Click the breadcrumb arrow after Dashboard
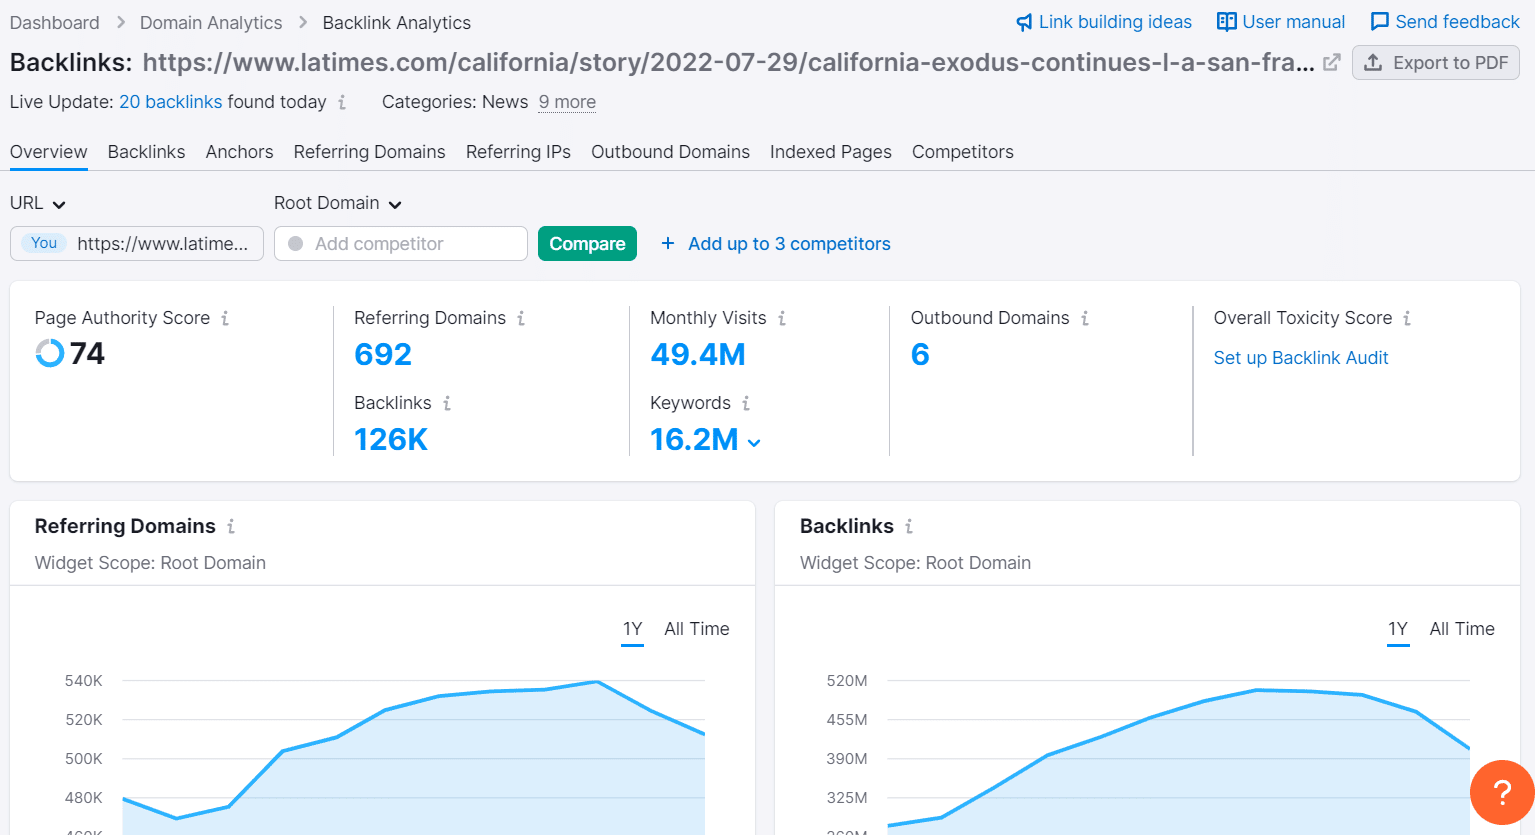 pos(120,22)
